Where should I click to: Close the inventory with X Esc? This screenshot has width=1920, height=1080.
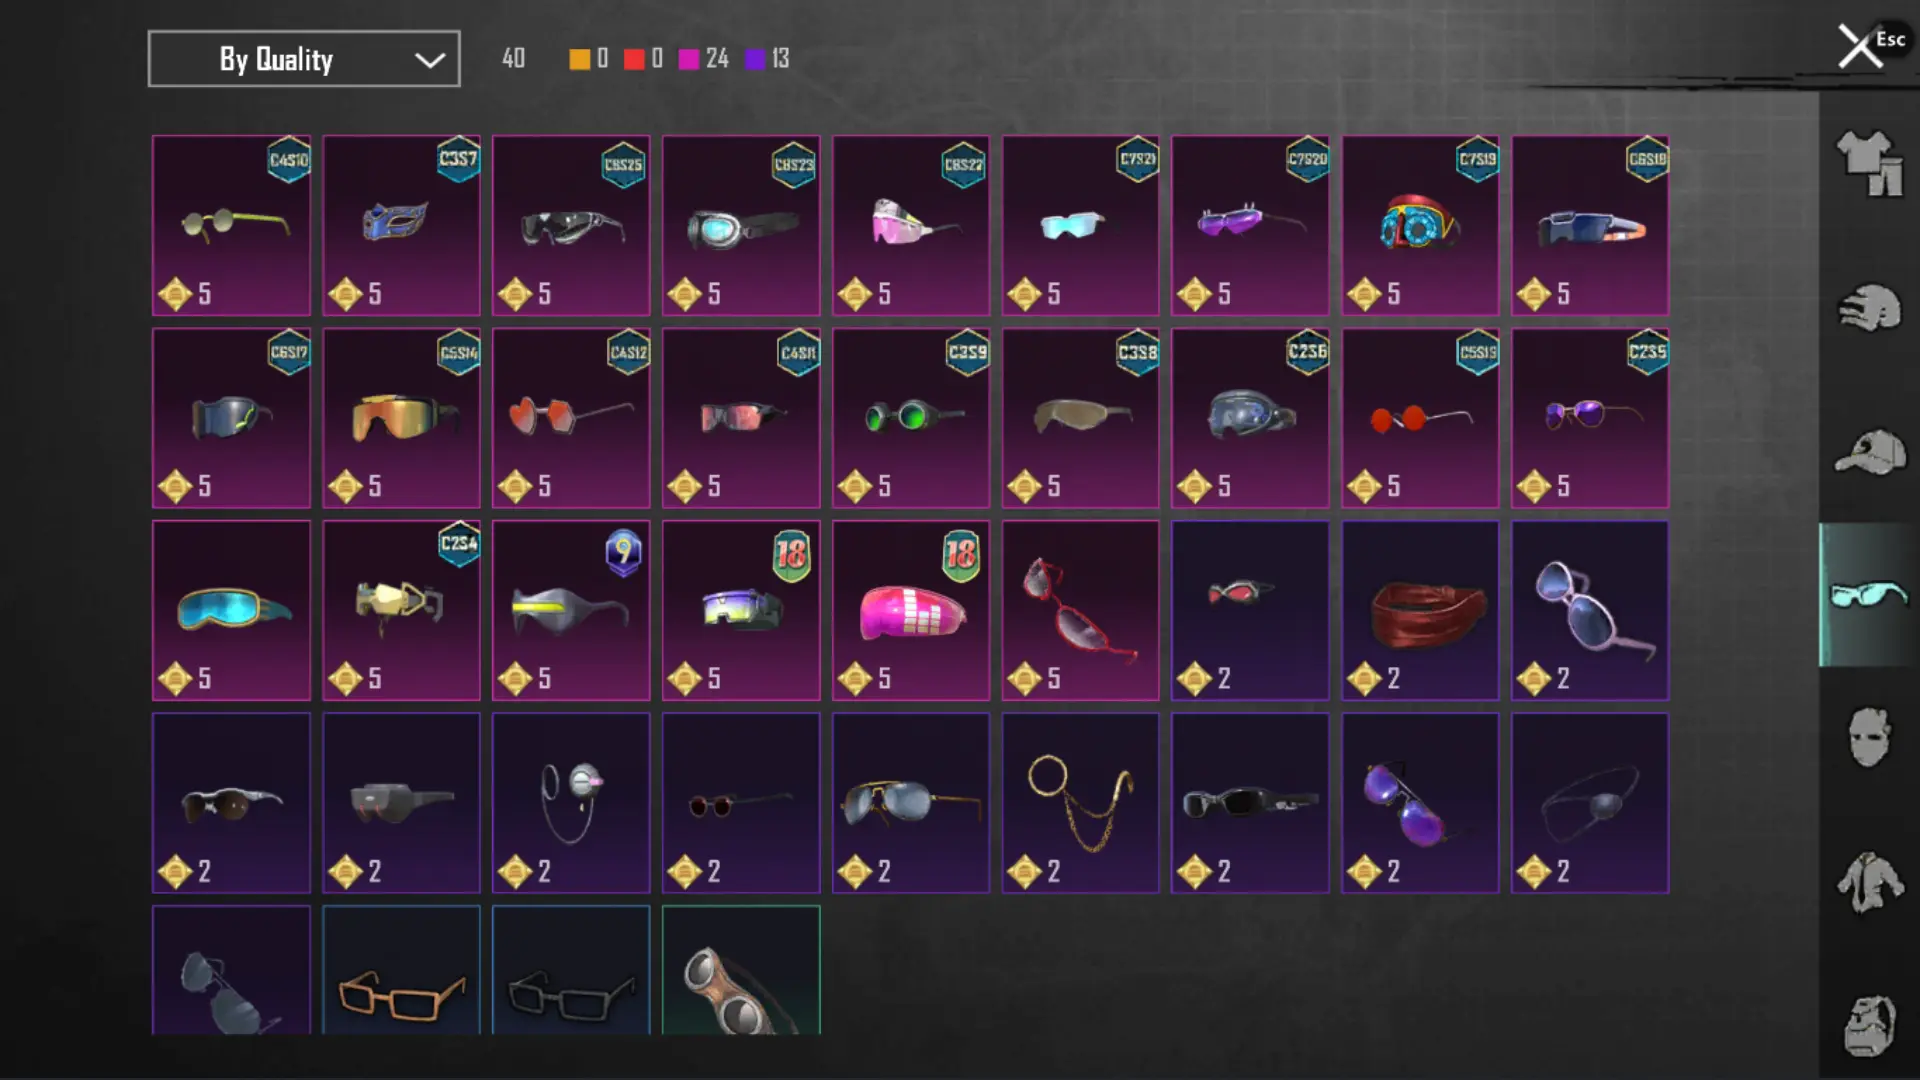pos(1870,45)
